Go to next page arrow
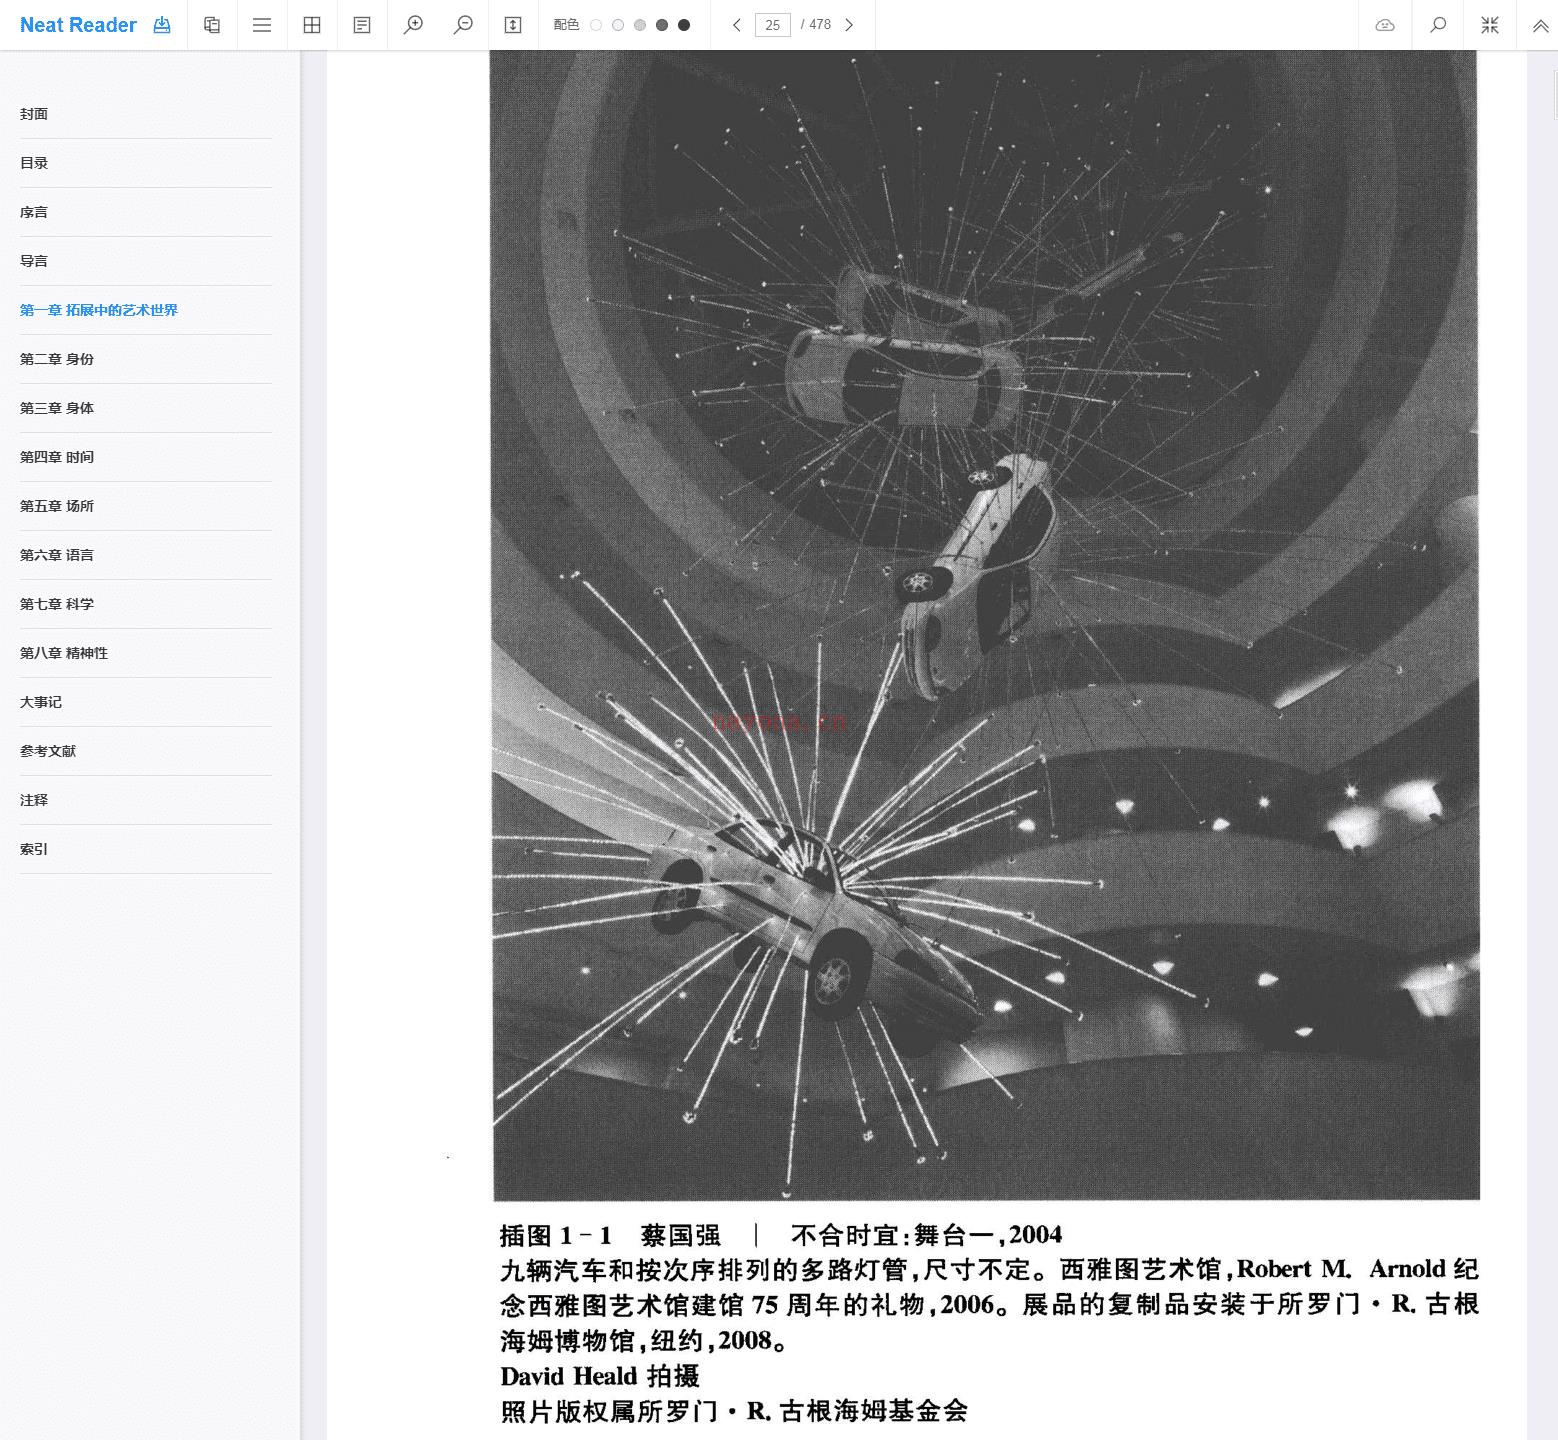 pyautogui.click(x=849, y=25)
